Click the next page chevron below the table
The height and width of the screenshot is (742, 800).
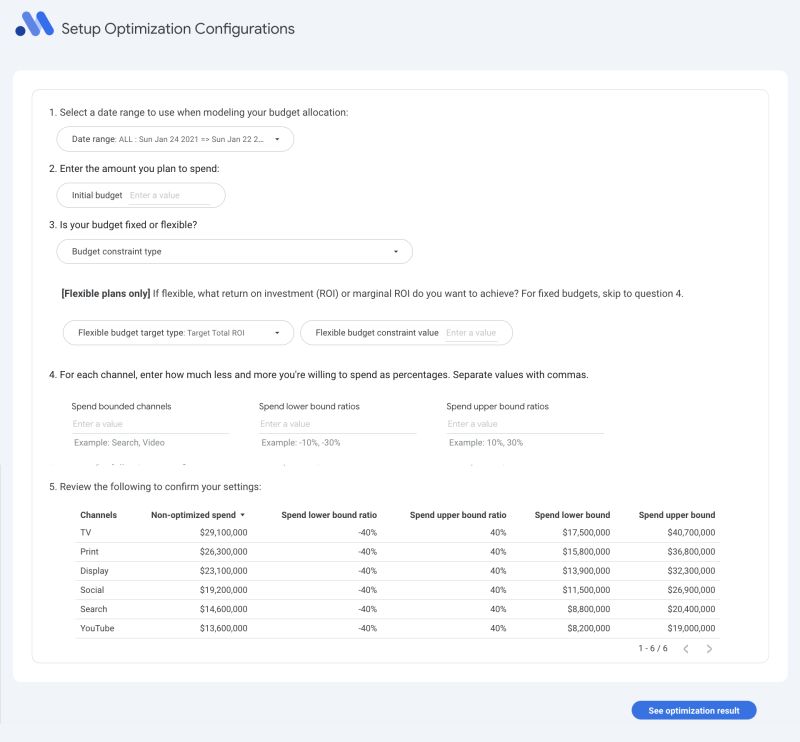click(x=710, y=648)
